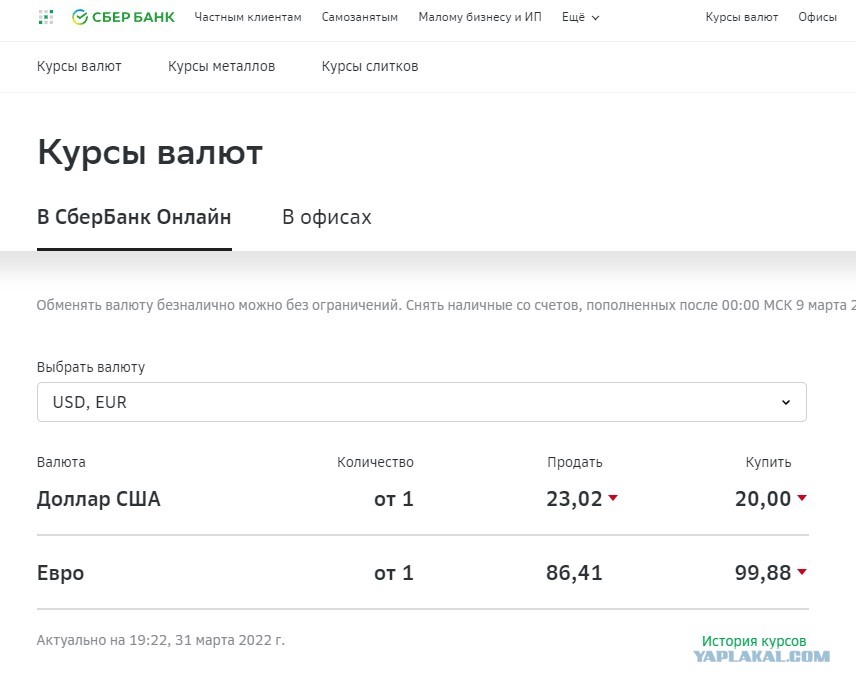Click the euro buy rate 99,88
The height and width of the screenshot is (686, 856).
pos(763,573)
